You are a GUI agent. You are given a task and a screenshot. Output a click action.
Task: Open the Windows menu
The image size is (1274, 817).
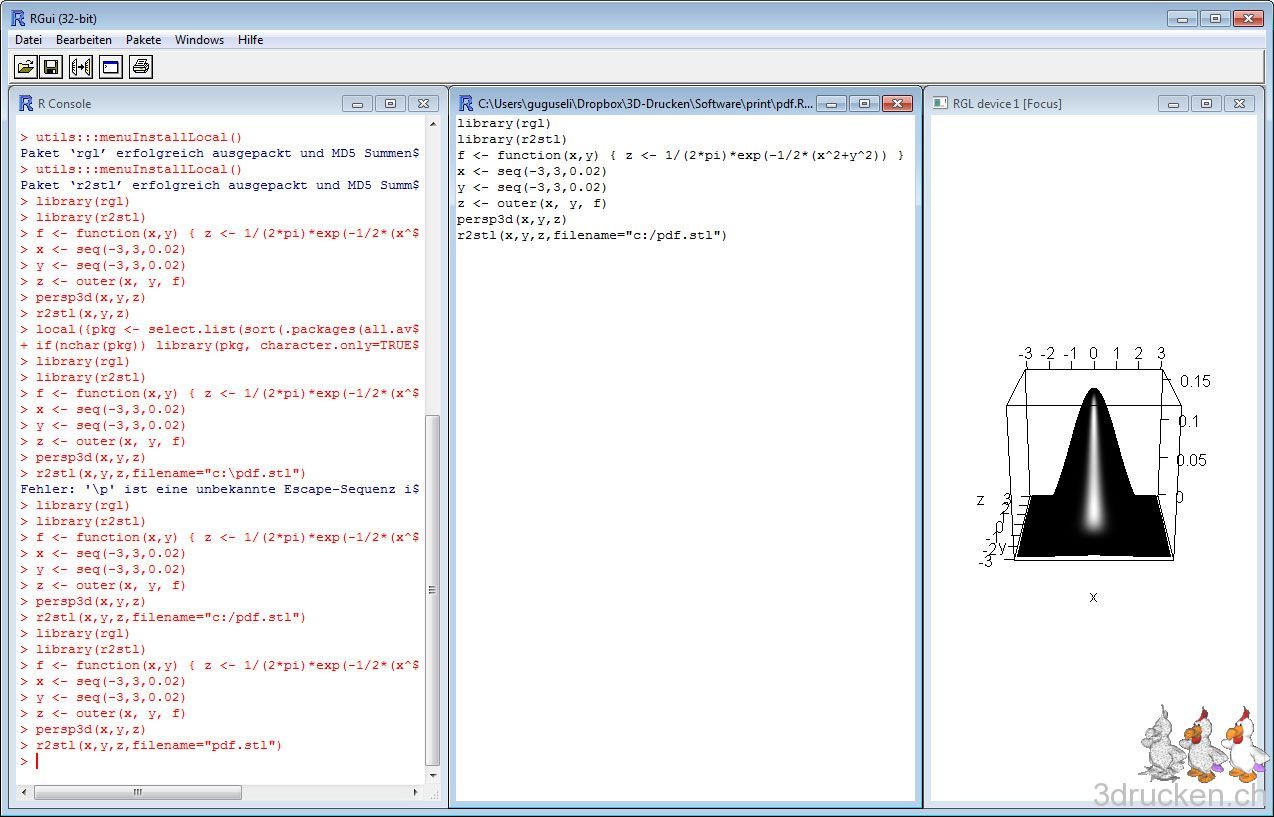coord(199,40)
